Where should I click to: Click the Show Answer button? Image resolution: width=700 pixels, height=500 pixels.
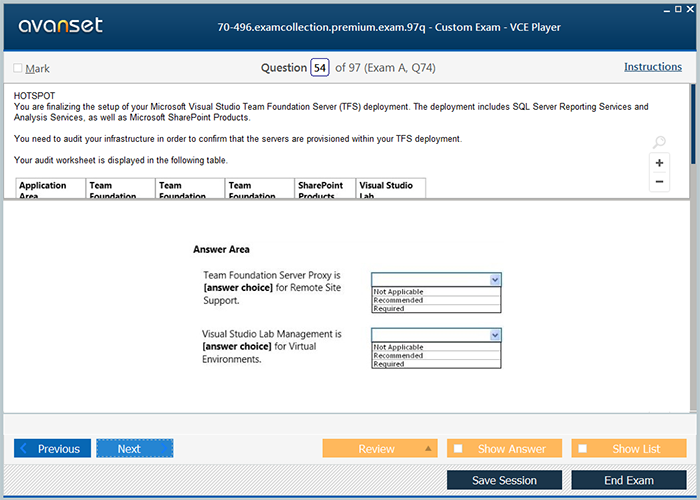[504, 448]
